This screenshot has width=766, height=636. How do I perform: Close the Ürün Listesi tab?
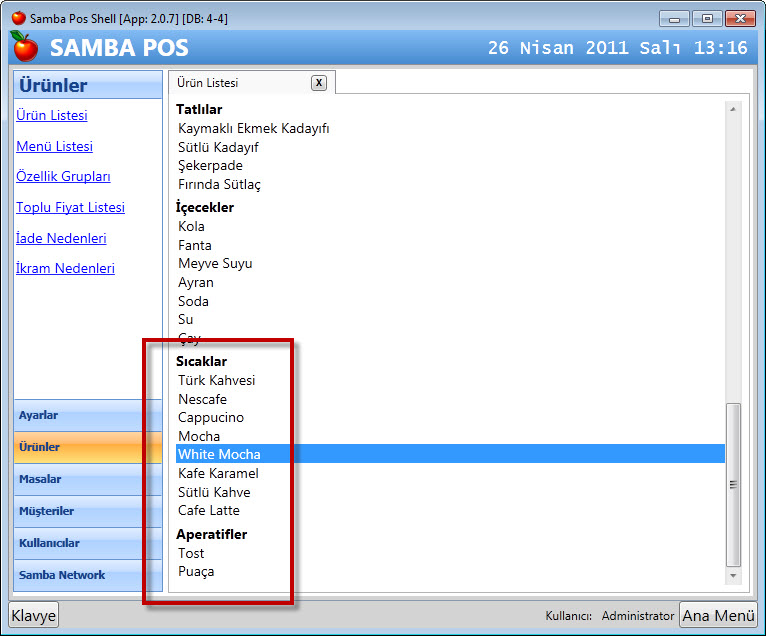[x=318, y=83]
